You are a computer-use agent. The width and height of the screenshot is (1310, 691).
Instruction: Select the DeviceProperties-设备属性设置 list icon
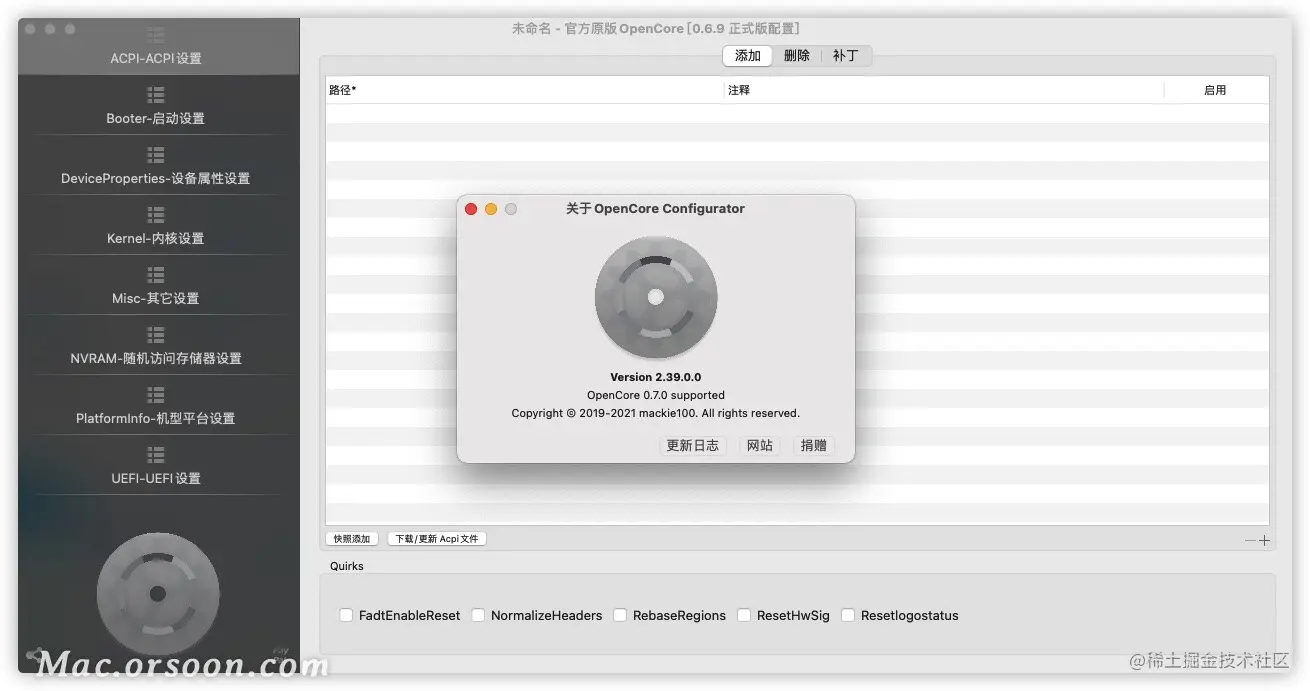pyautogui.click(x=155, y=155)
